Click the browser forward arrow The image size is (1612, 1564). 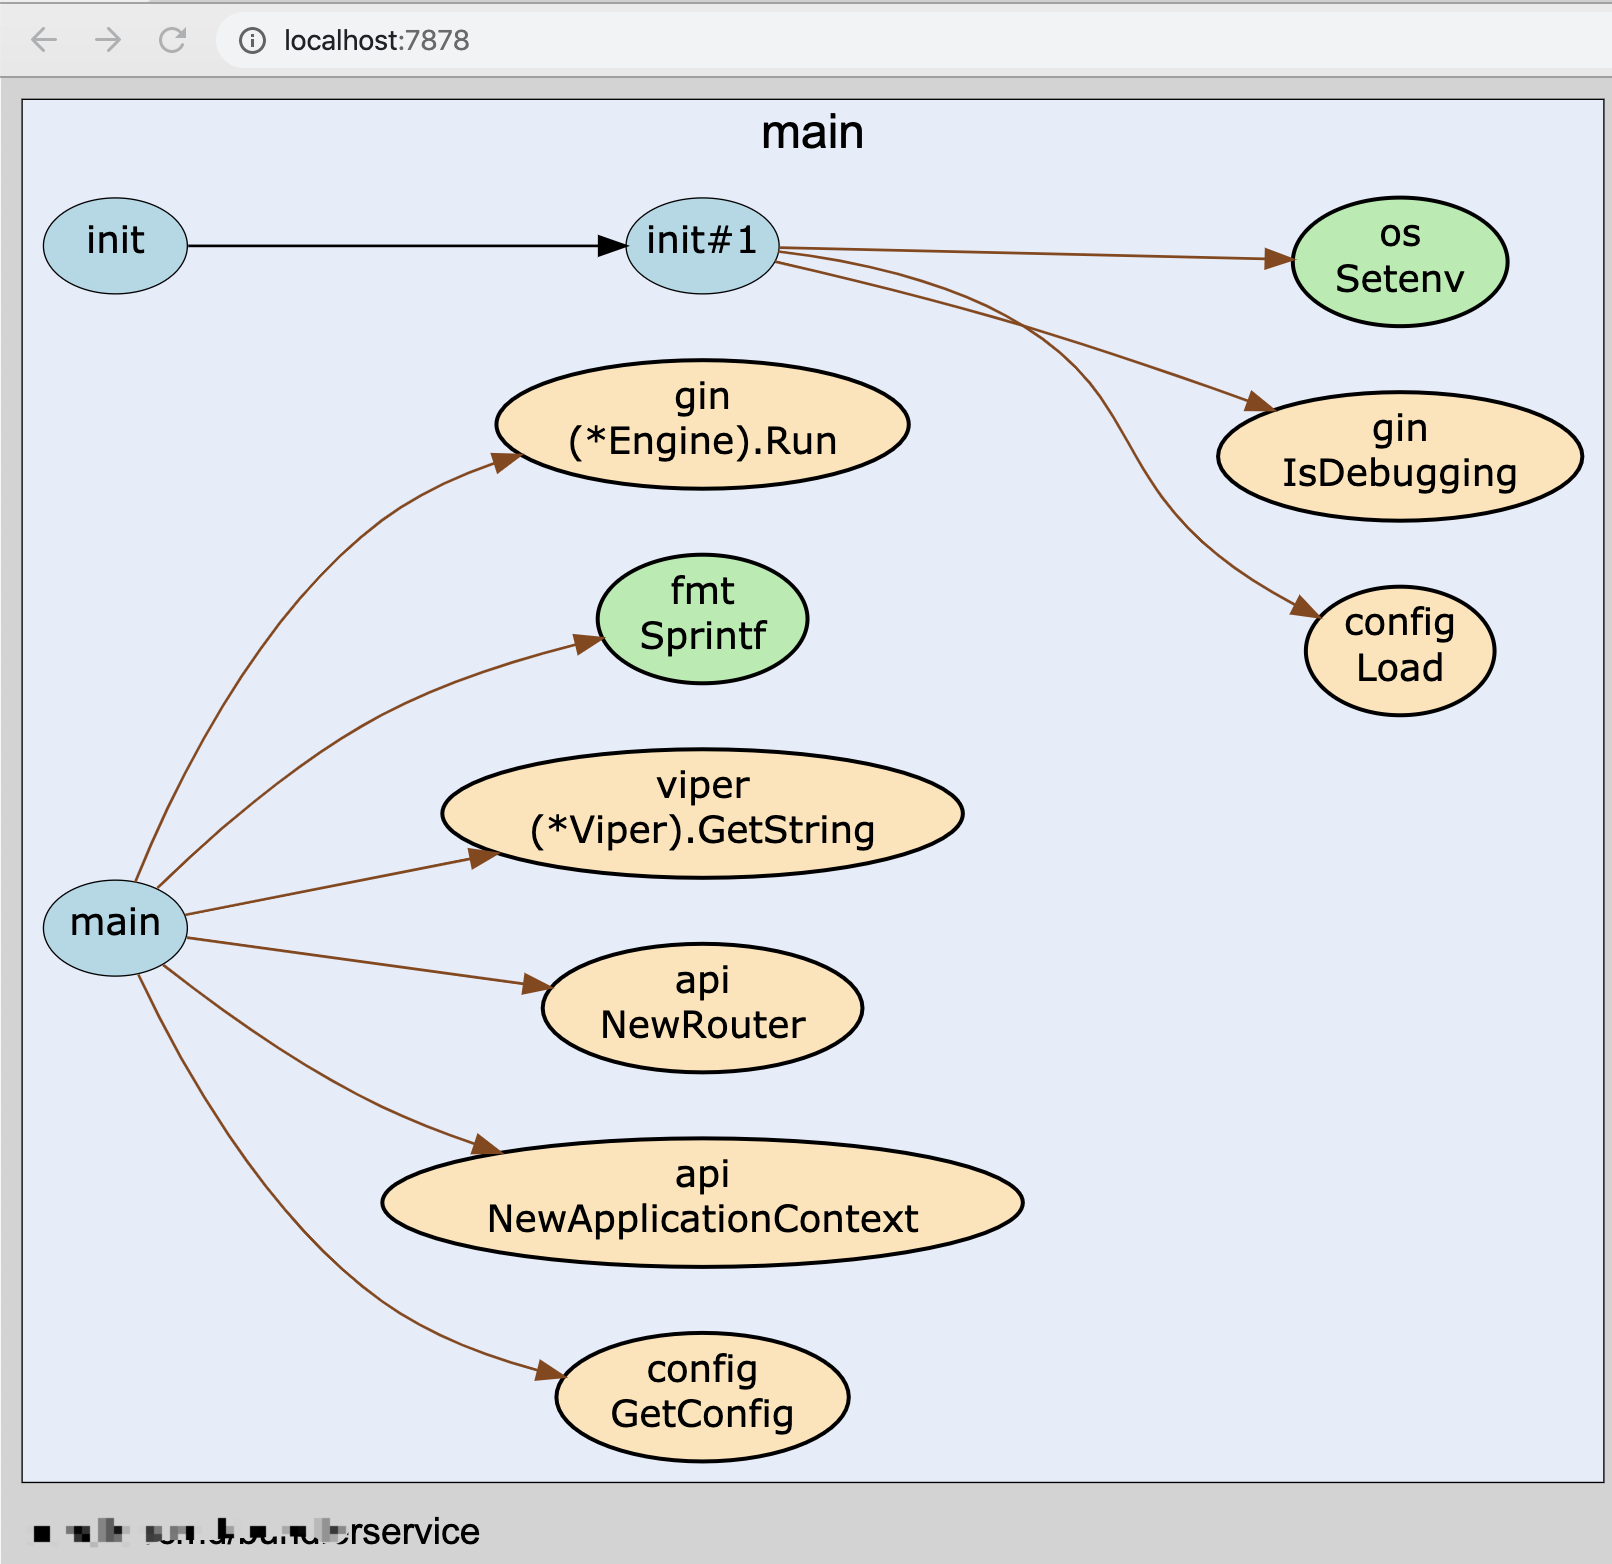click(108, 40)
